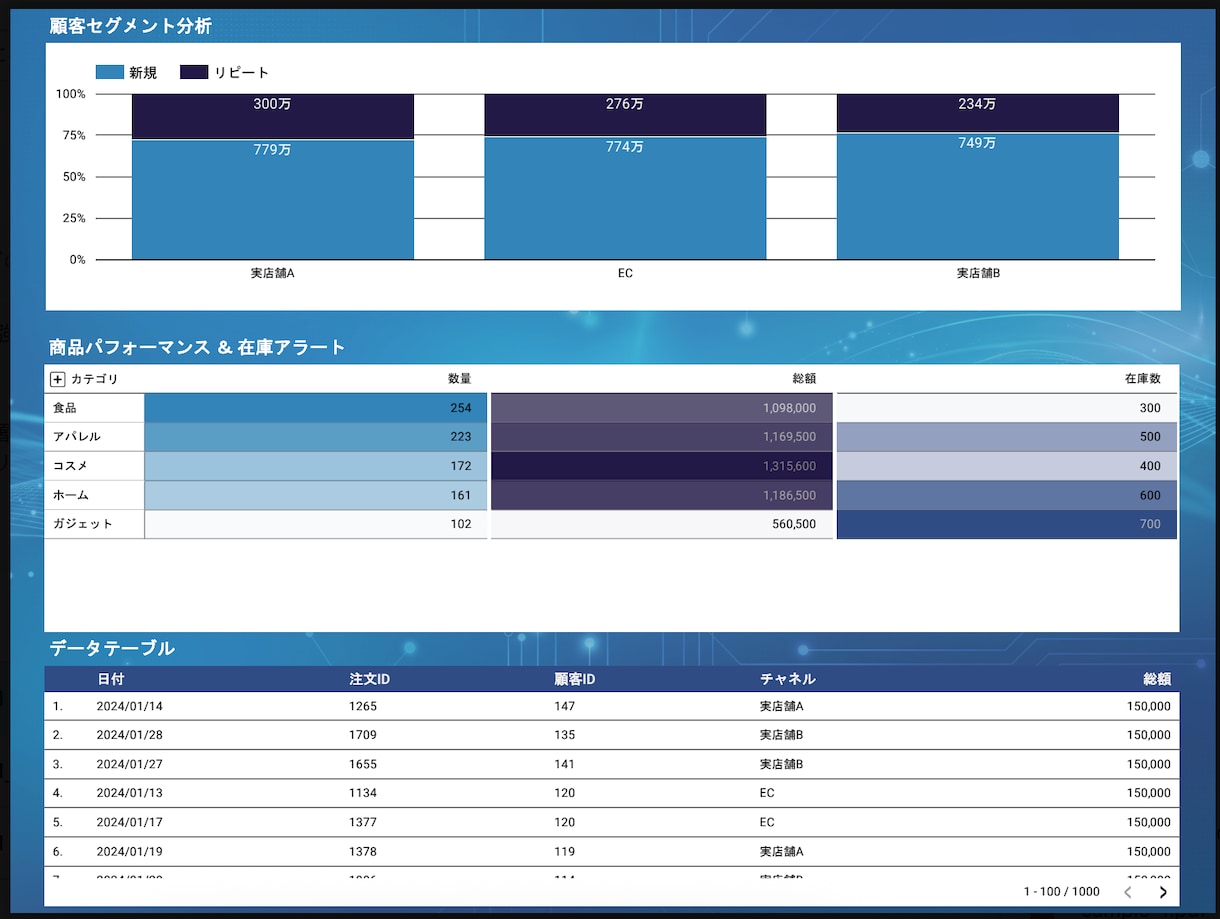Click the 1,315,600 total cell
This screenshot has height=919, width=1220.
(662, 466)
